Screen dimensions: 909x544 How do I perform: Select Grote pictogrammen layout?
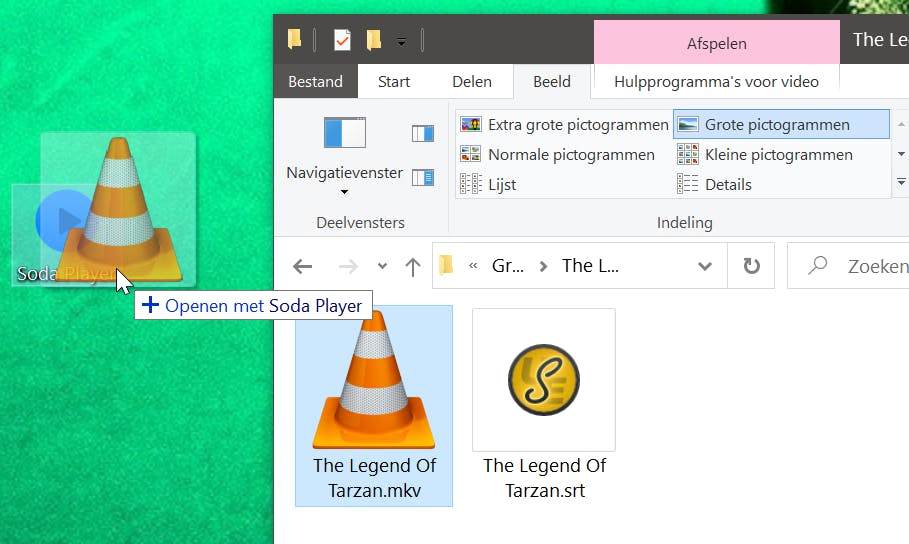pos(781,124)
